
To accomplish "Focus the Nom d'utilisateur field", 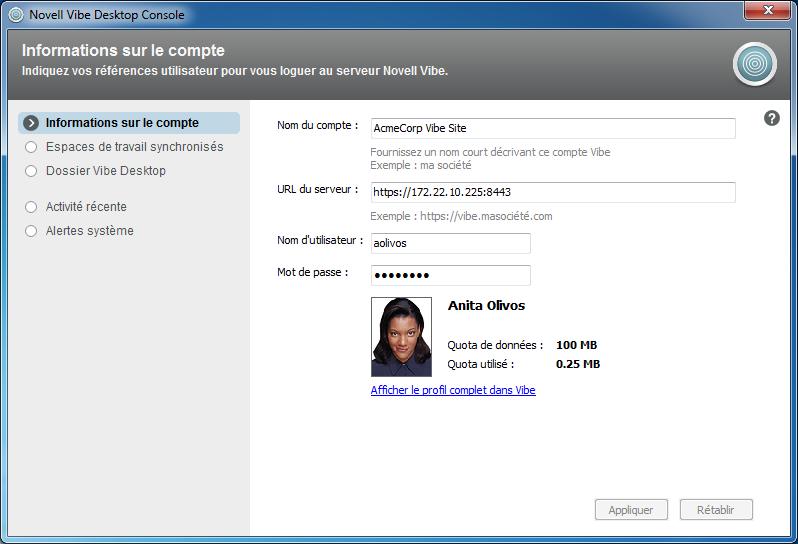I will coord(450,243).
